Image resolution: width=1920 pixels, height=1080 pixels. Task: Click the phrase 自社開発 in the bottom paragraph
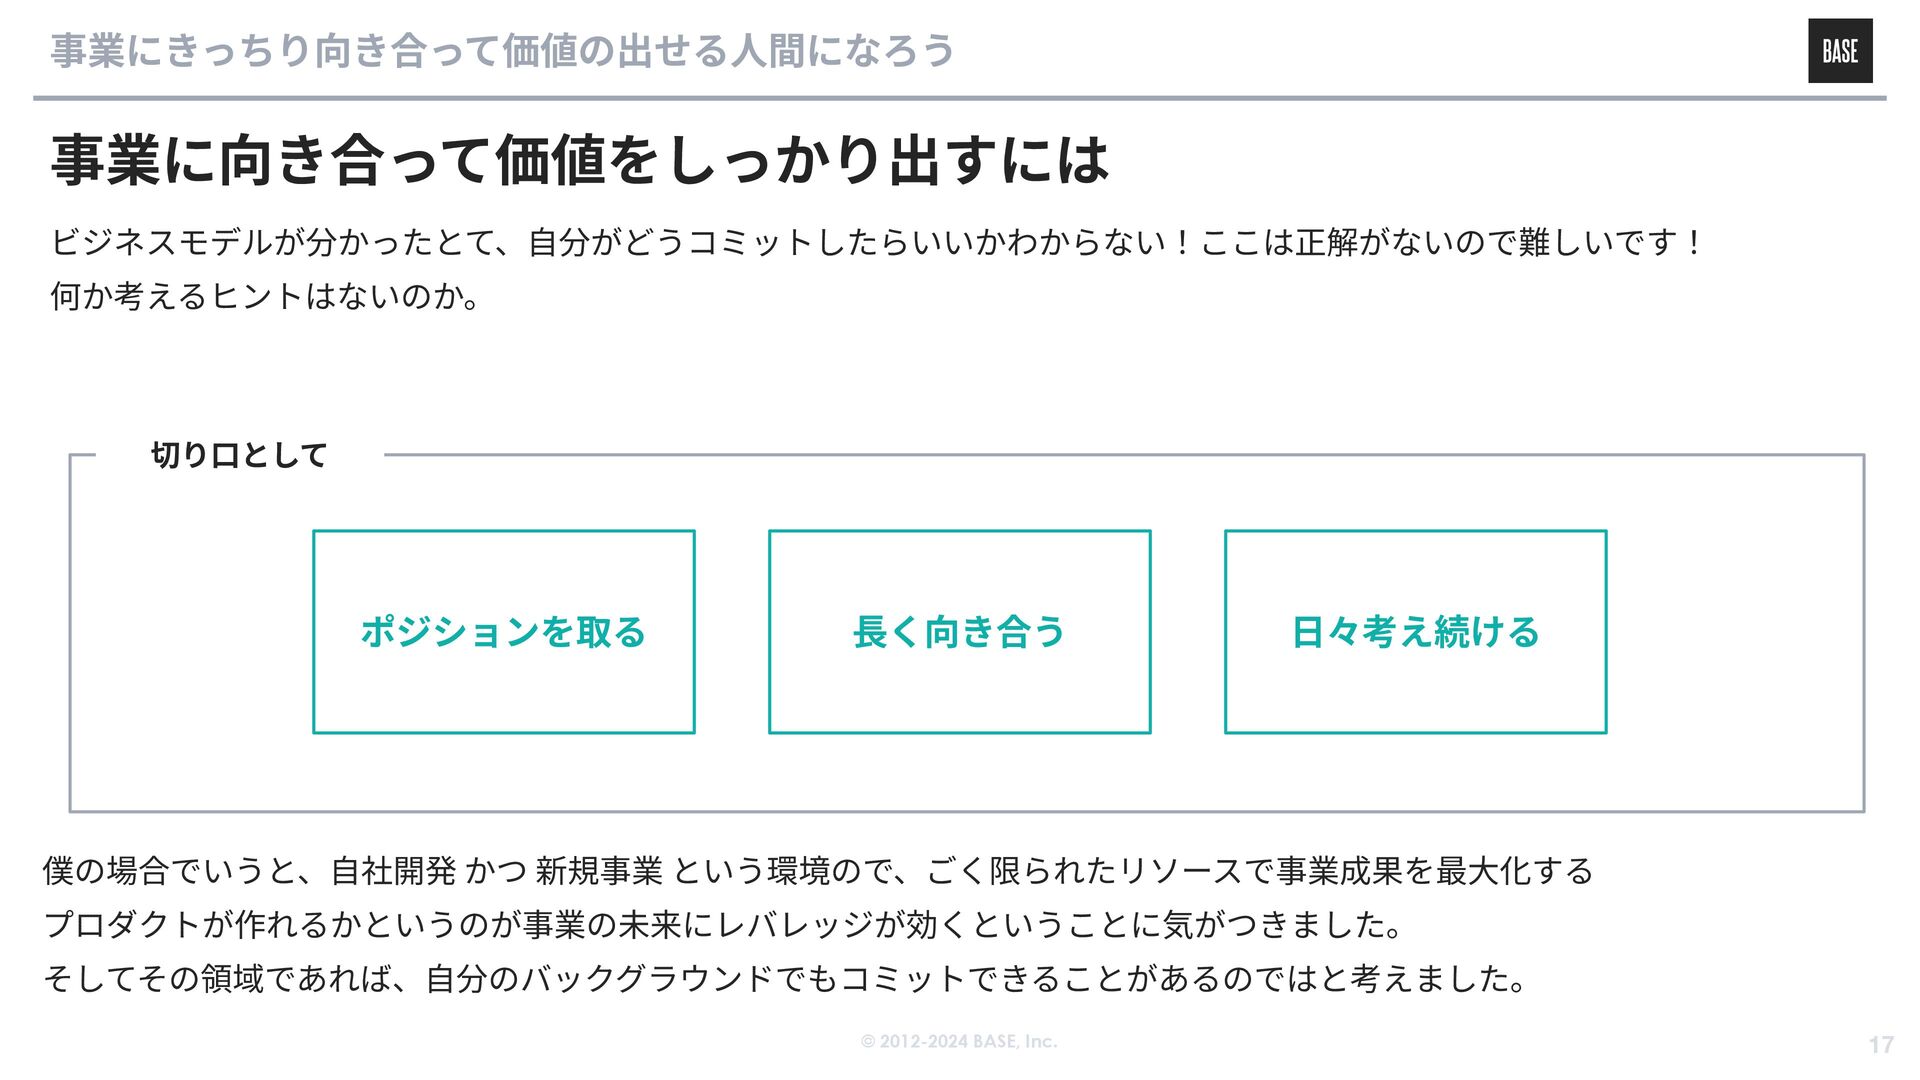point(393,871)
